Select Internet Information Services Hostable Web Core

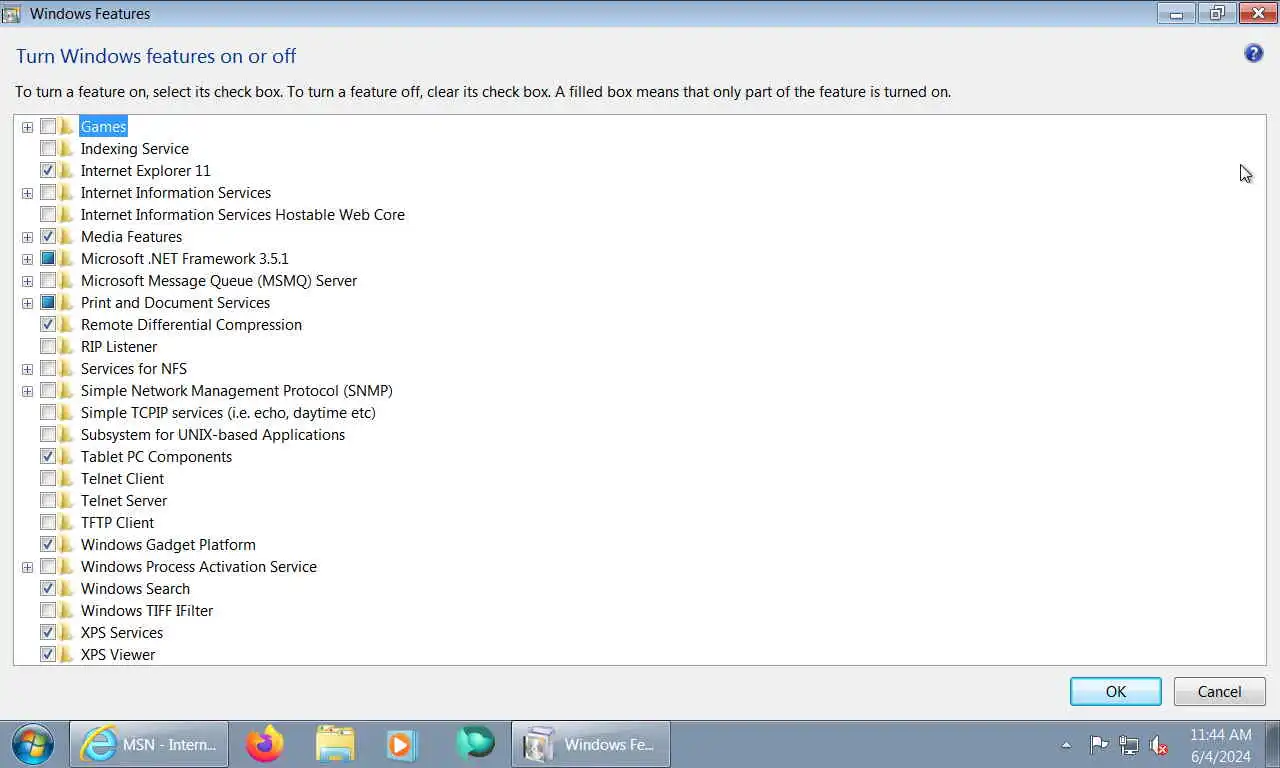click(x=243, y=215)
